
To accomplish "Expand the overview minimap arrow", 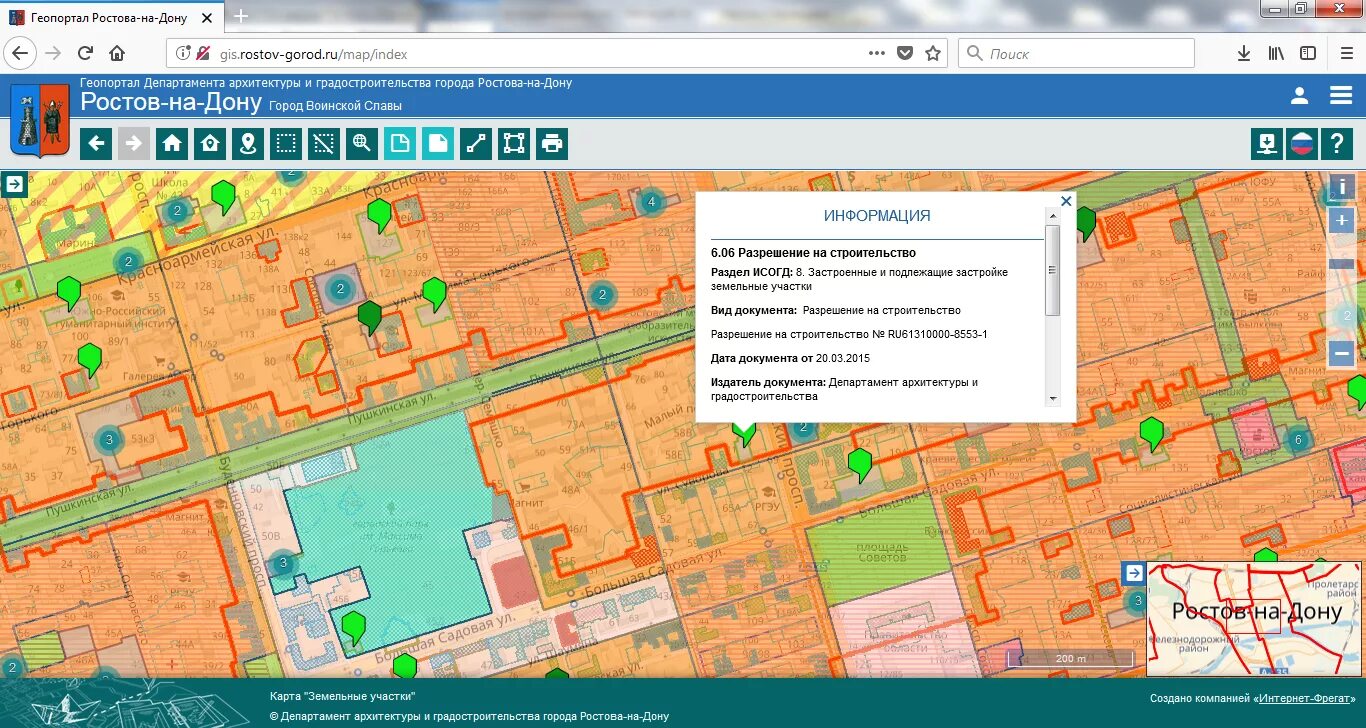I will [x=1134, y=573].
